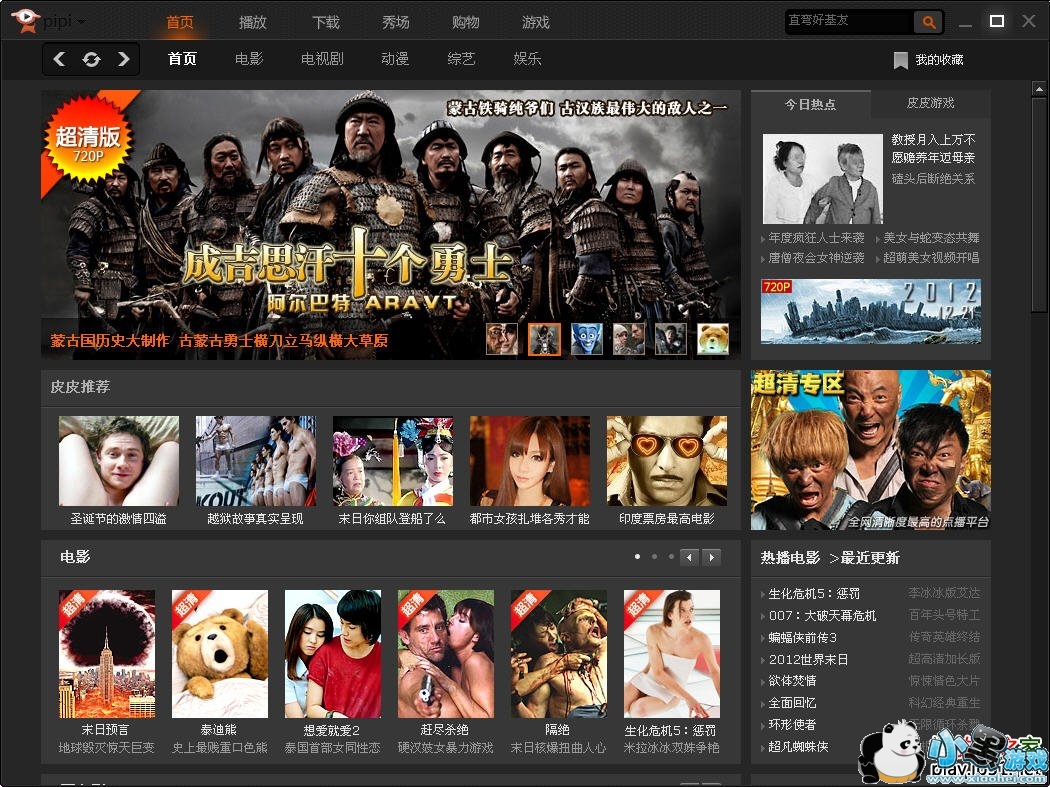Image resolution: width=1050 pixels, height=787 pixels.
Task: Click 热播电影 heading
Action: [x=790, y=558]
